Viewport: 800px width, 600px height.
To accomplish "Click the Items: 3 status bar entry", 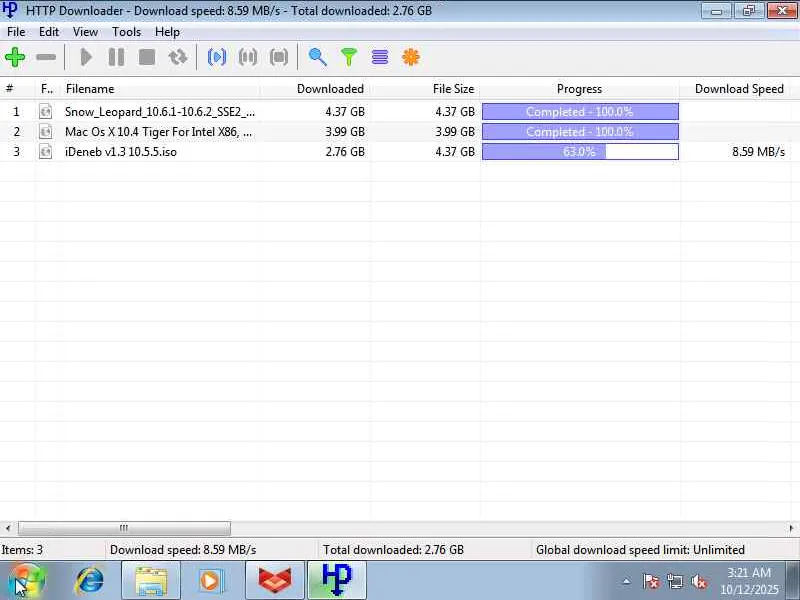I will pyautogui.click(x=22, y=549).
